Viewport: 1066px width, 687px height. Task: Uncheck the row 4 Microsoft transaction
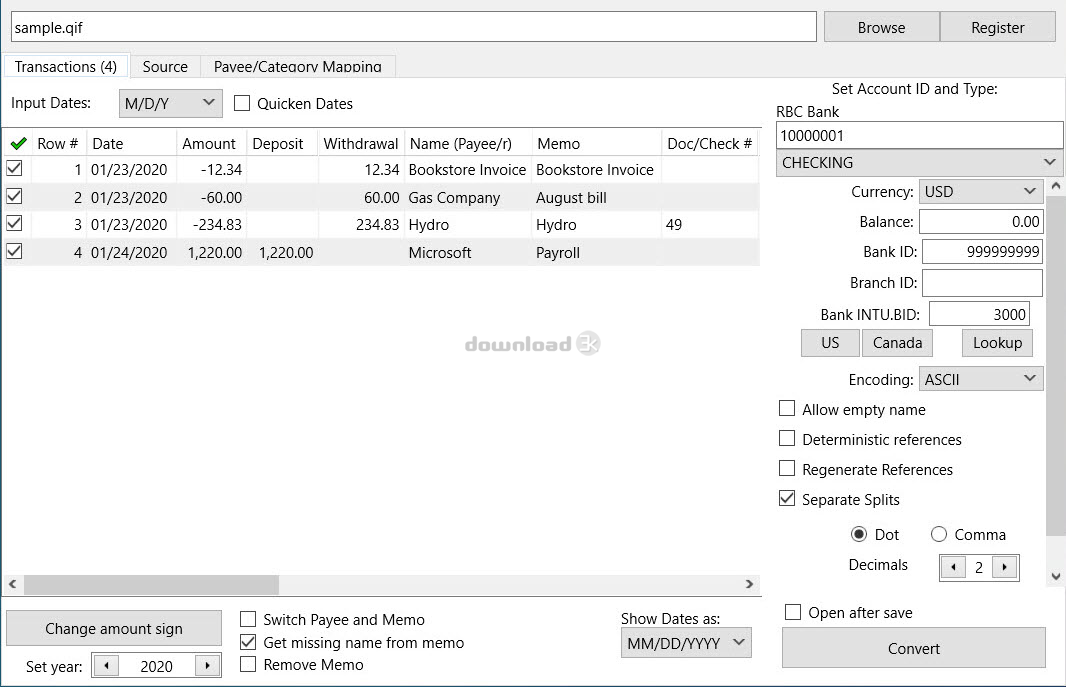click(14, 251)
